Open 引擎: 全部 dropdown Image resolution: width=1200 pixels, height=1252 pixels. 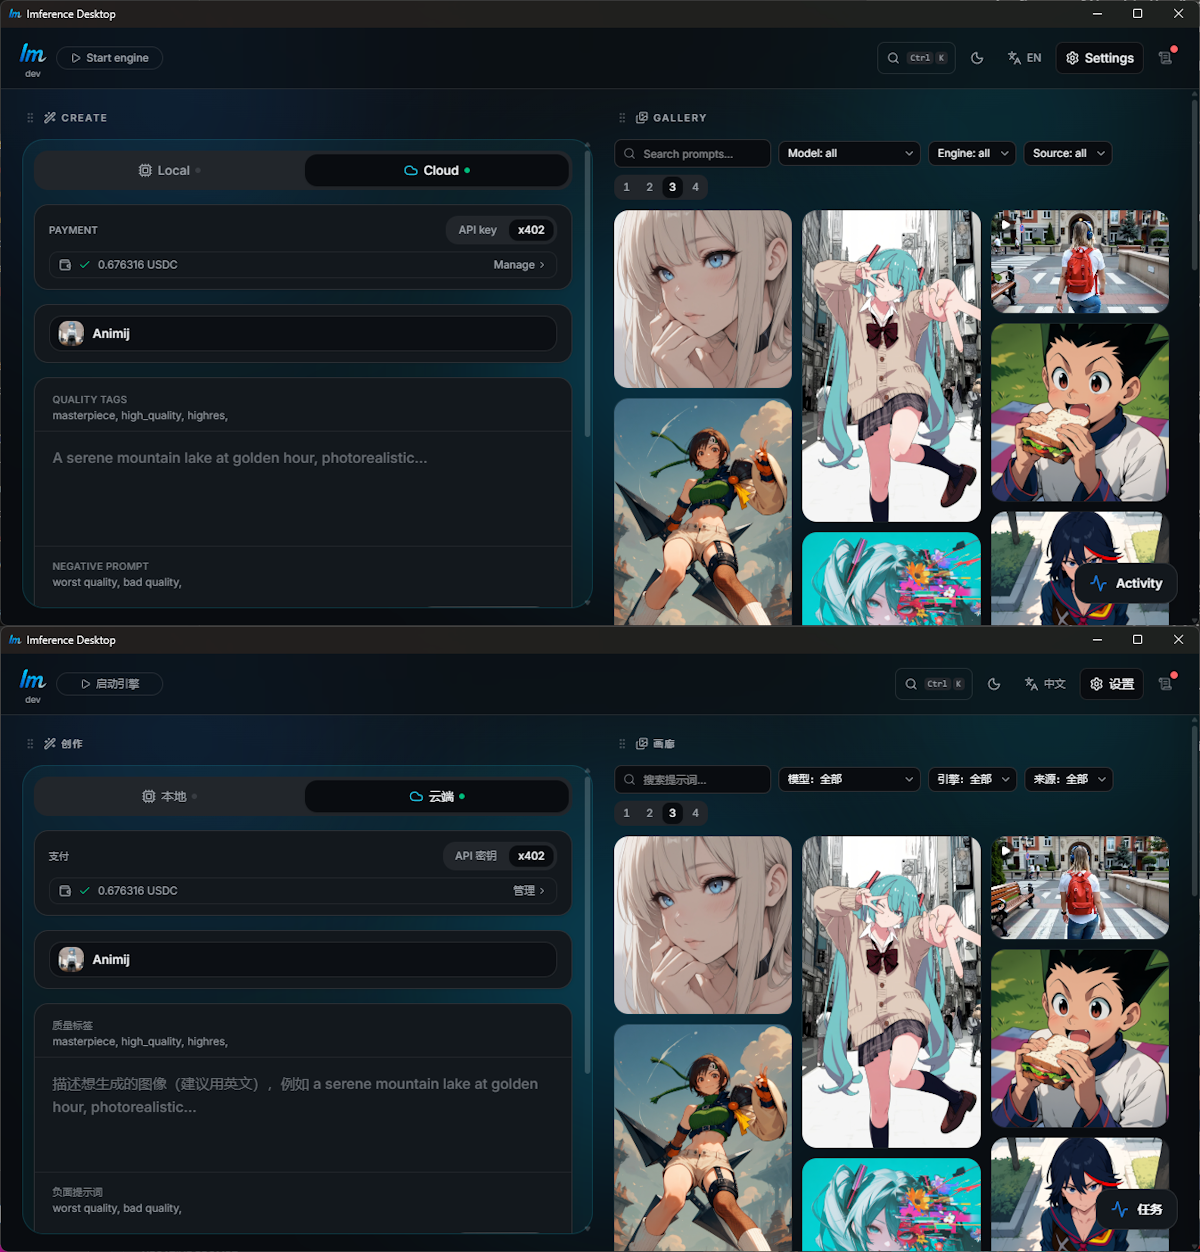pyautogui.click(x=971, y=780)
